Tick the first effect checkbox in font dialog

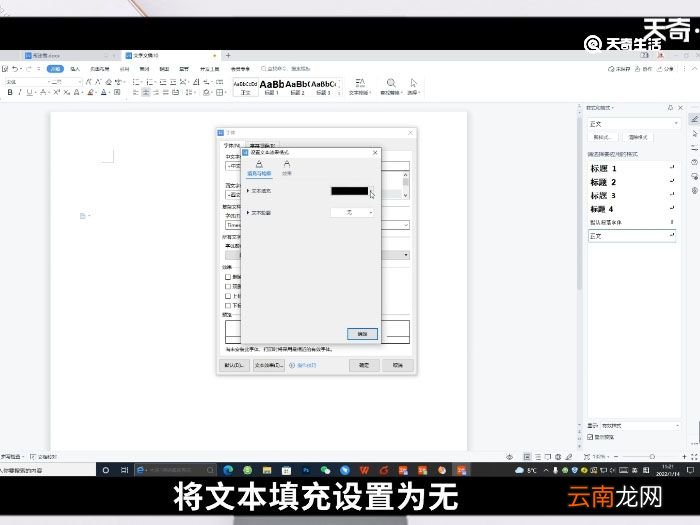[228, 277]
